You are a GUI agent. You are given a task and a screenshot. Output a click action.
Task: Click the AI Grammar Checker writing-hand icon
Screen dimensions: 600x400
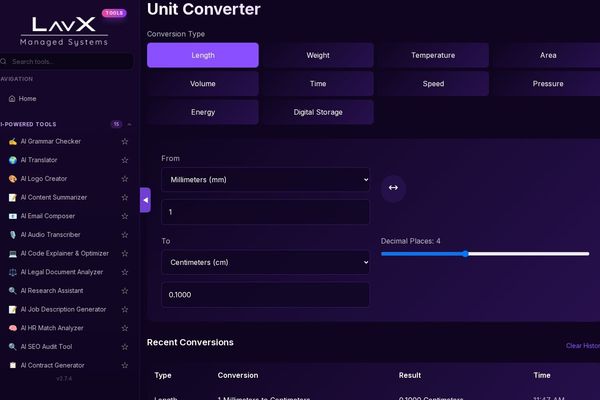click(x=13, y=142)
